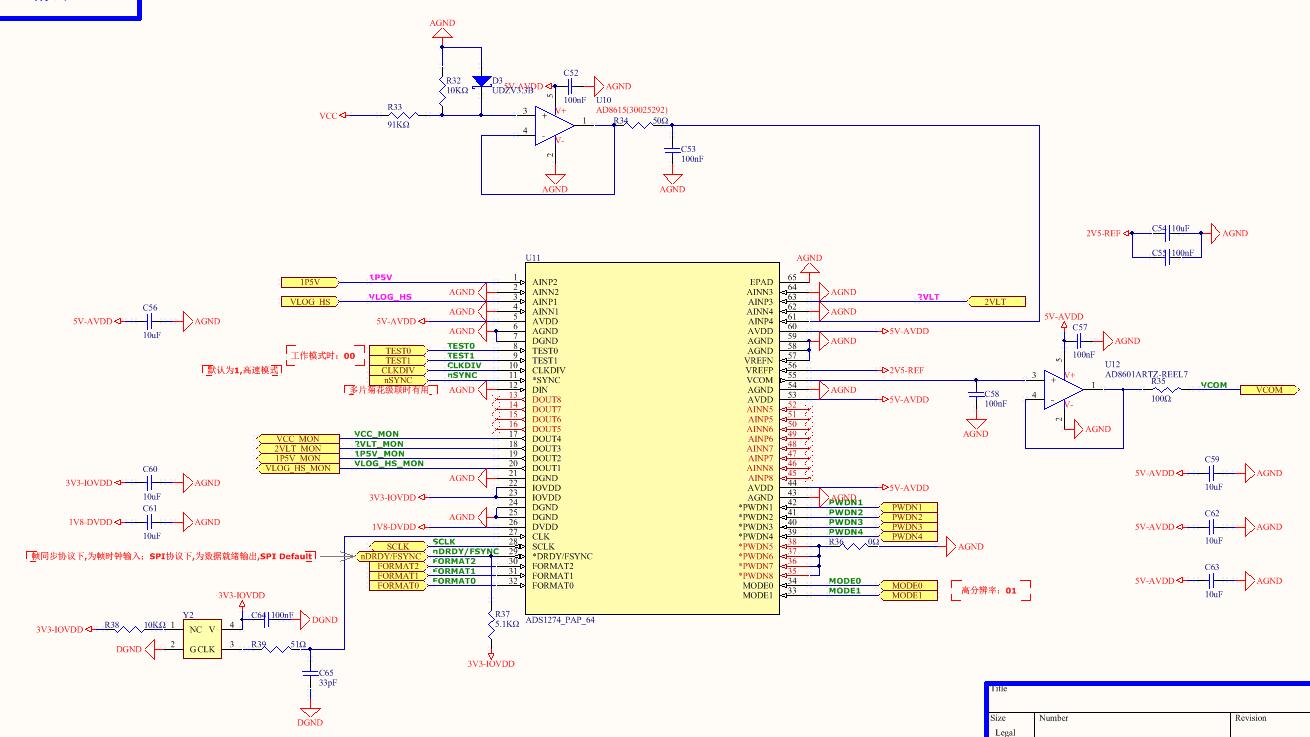Click the PWDN1 port
The width and height of the screenshot is (1310, 737).
909,508
